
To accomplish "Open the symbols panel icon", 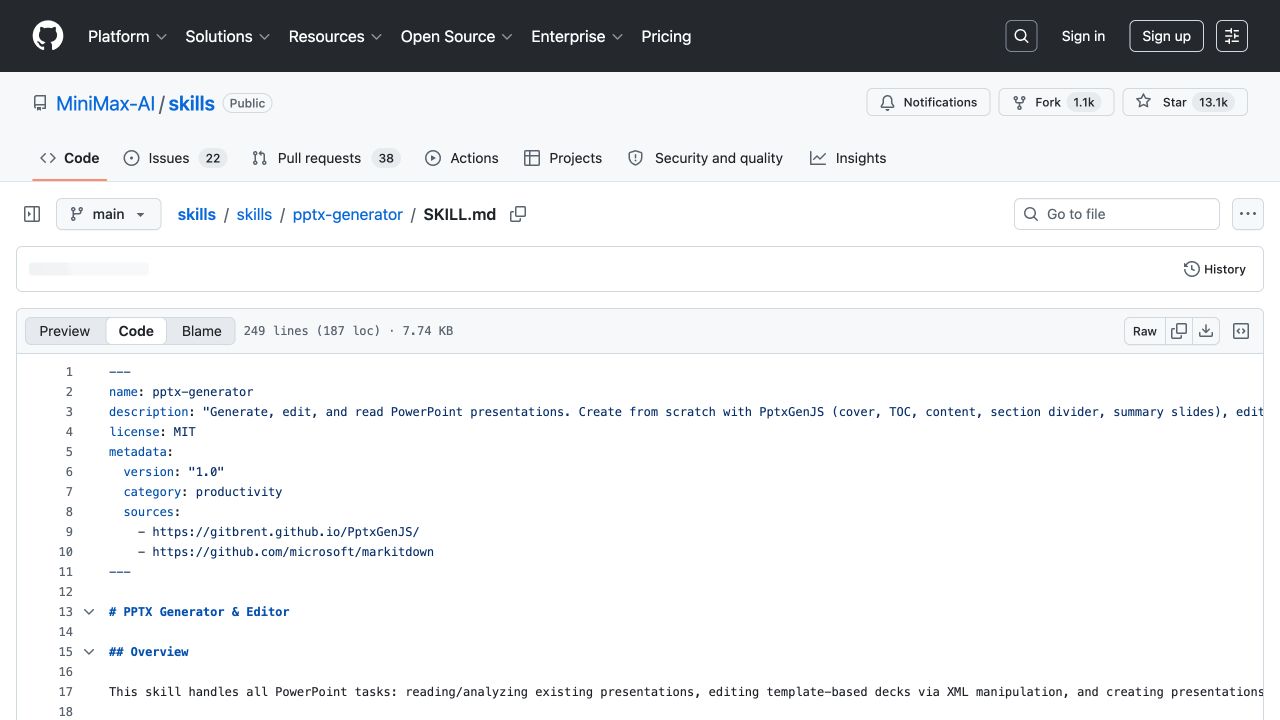I will coord(1241,331).
